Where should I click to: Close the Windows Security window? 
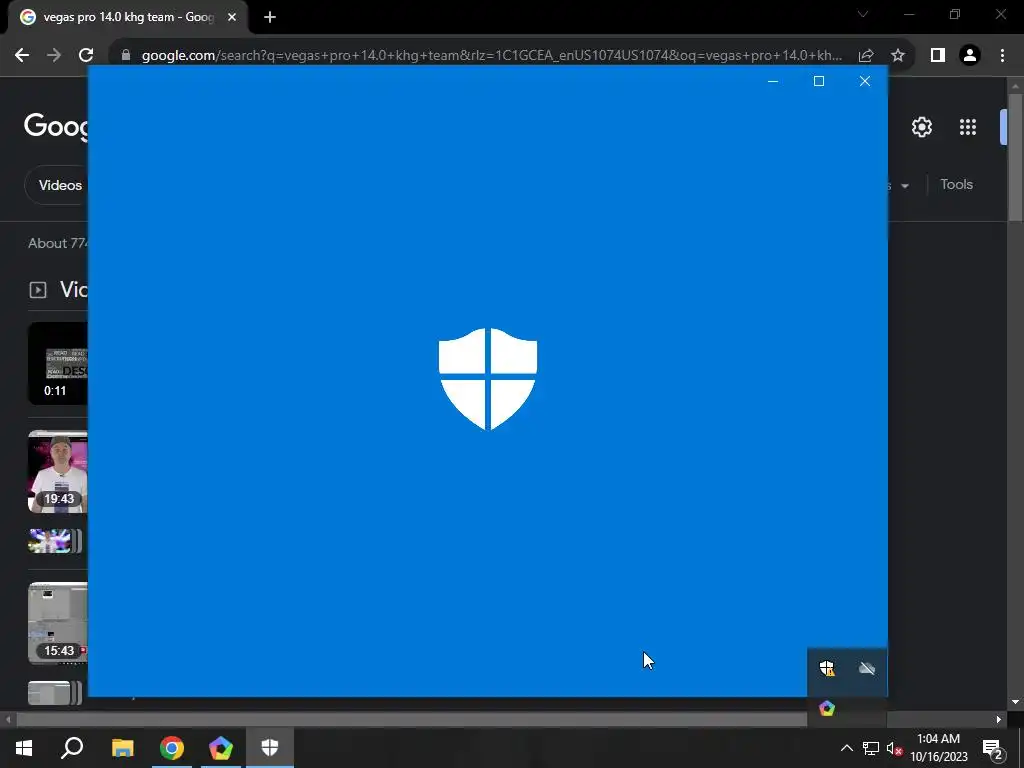click(x=865, y=81)
